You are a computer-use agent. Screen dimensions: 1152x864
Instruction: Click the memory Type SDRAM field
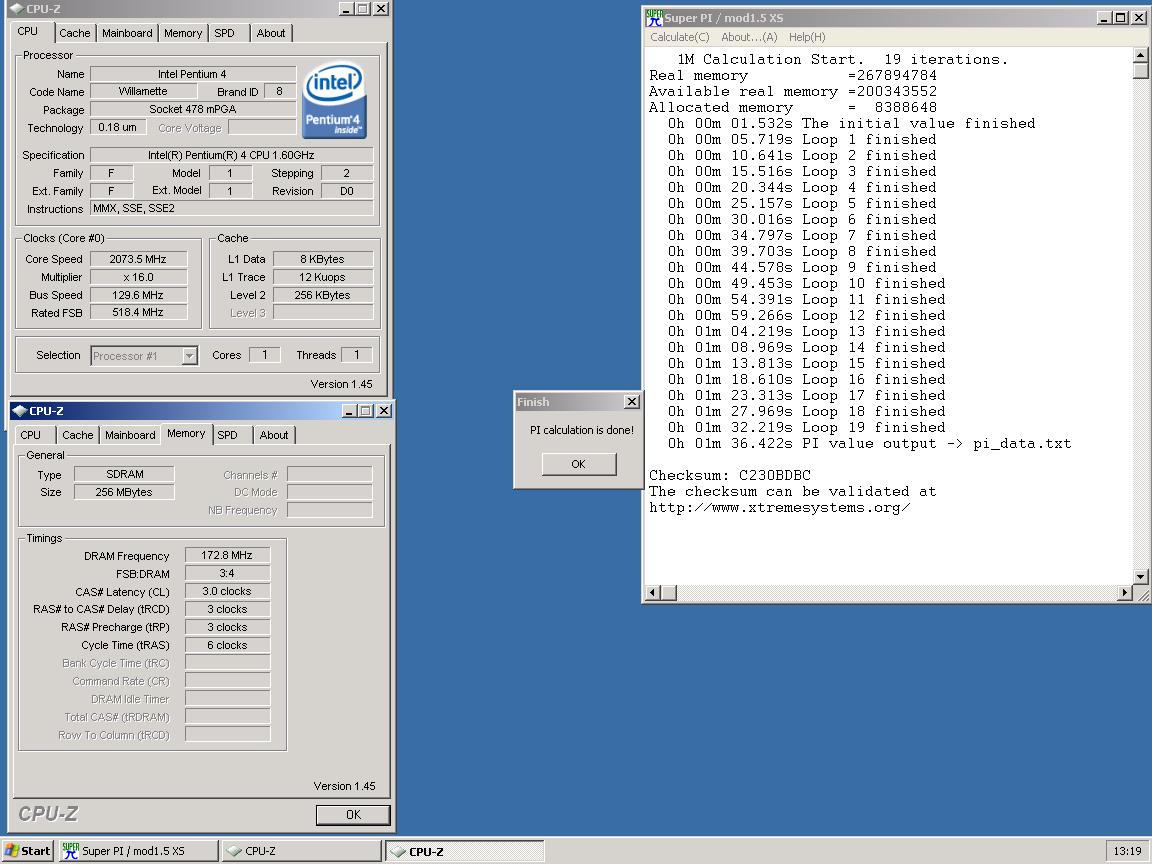click(x=124, y=474)
